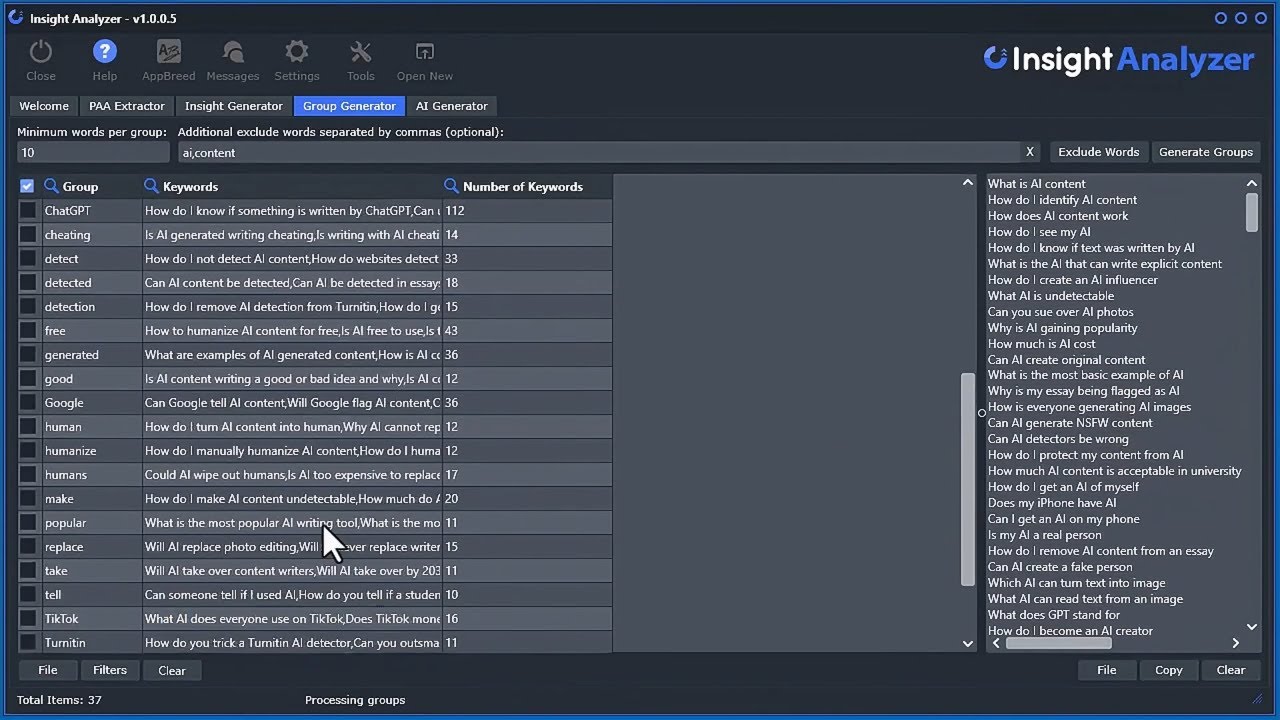This screenshot has width=1280, height=720.
Task: Check the ChatGPT group checkbox
Action: tap(27, 211)
